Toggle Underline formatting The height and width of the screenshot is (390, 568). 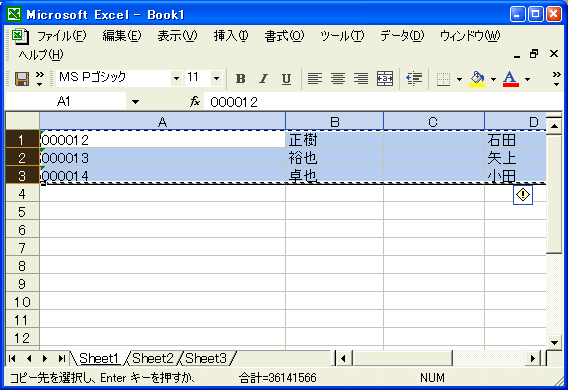click(286, 79)
